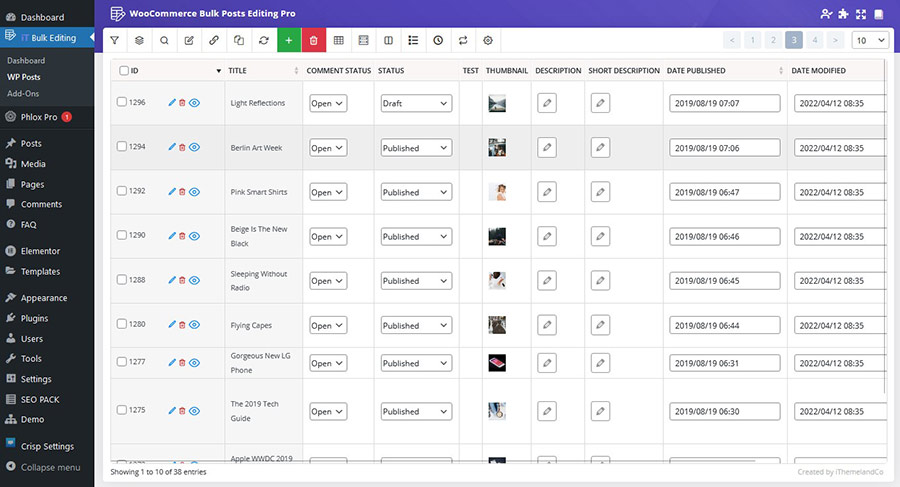900x487 pixels.
Task: Delete selected posts with red trash button
Action: coord(313,40)
